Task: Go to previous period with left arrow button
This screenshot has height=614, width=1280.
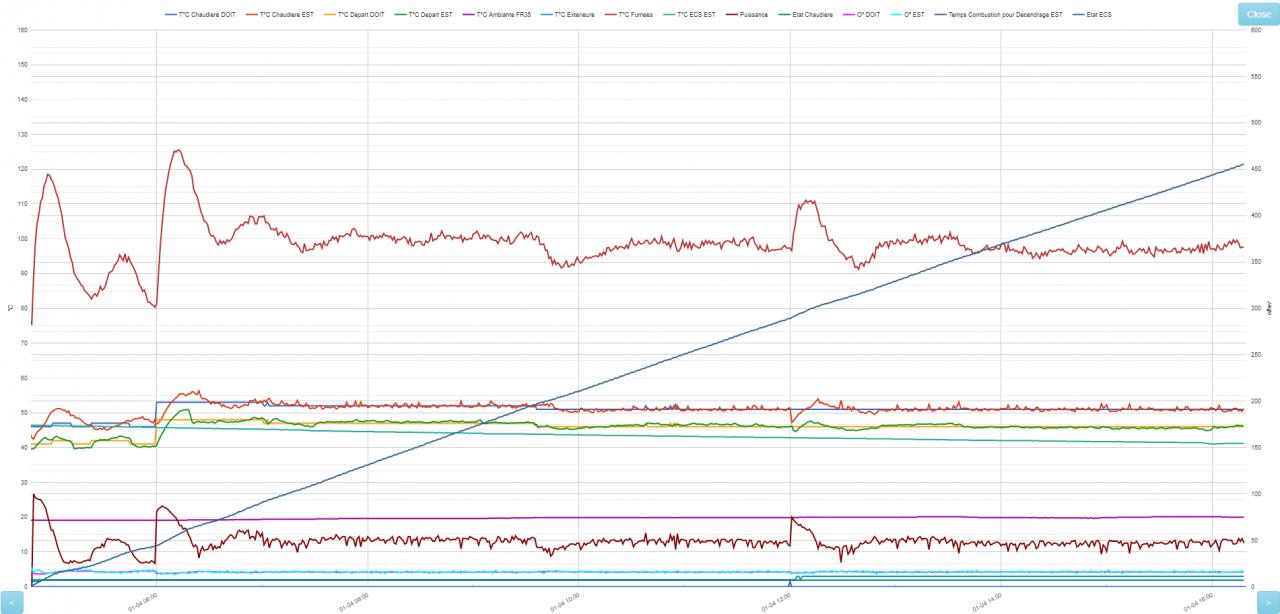Action: click(x=11, y=602)
